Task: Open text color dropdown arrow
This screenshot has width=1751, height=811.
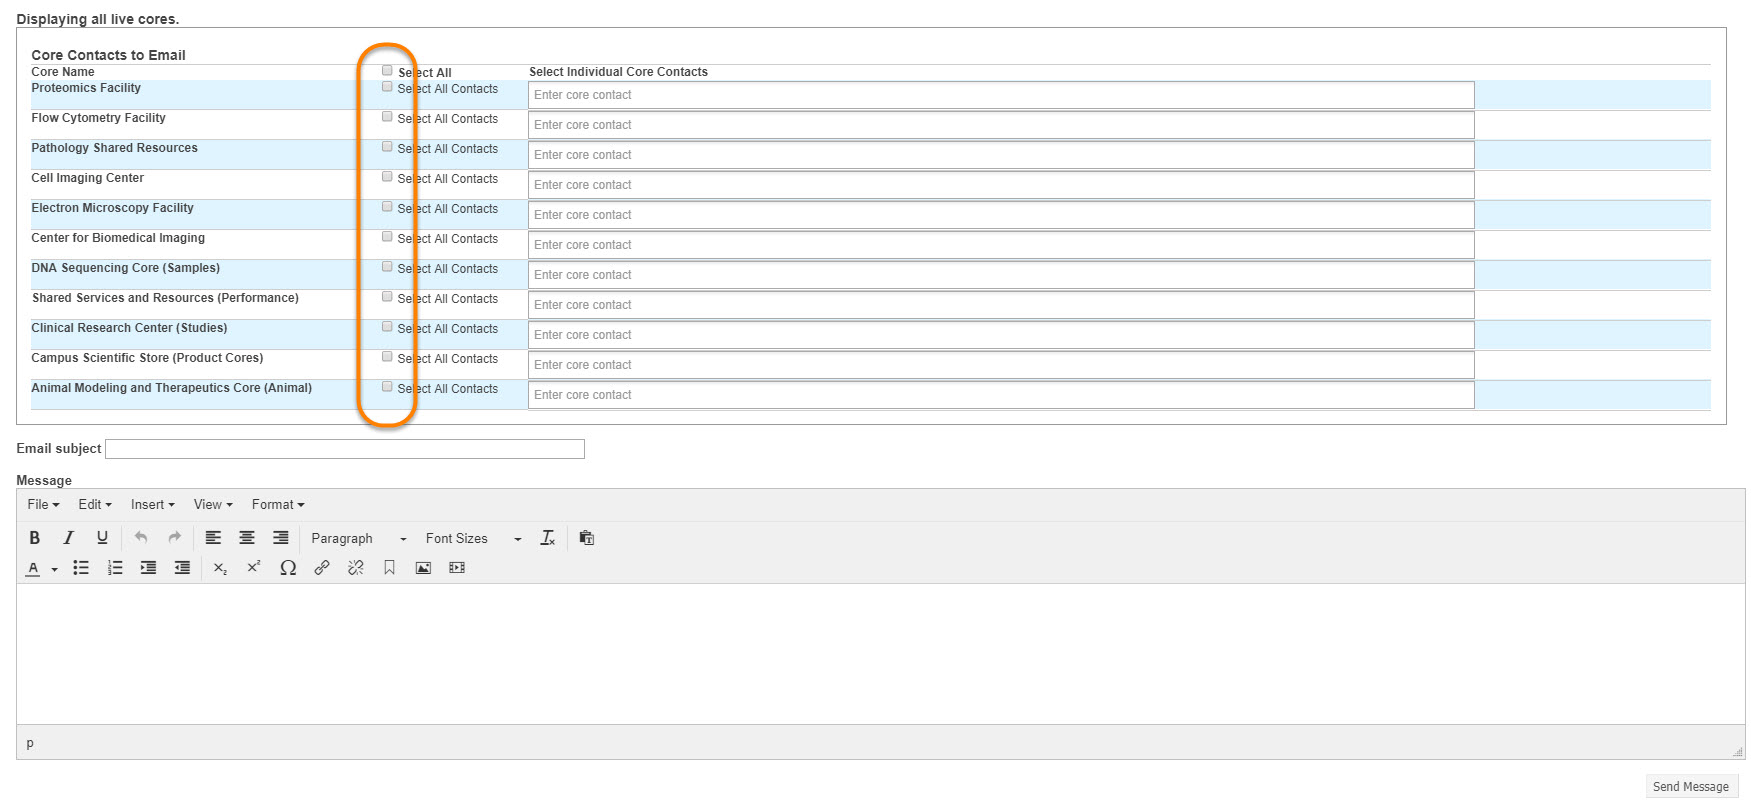Action: 54,569
